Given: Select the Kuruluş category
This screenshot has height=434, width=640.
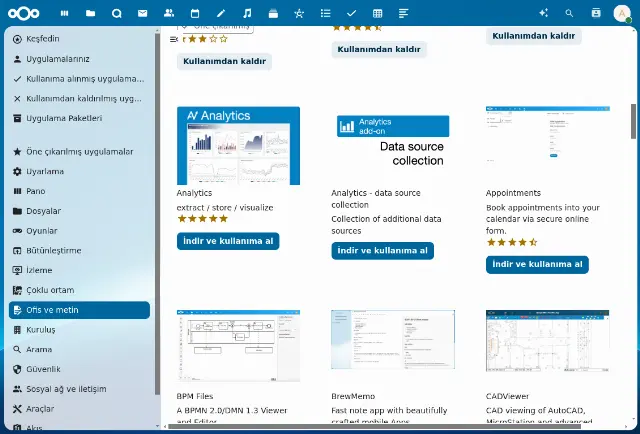Looking at the screenshot, I should (x=79, y=330).
